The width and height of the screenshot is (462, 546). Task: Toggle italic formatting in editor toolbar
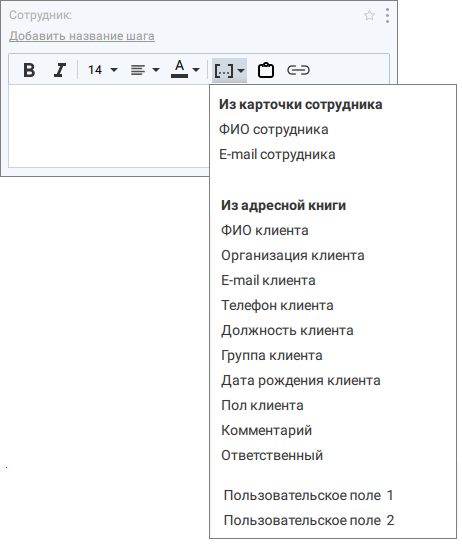pyautogui.click(x=60, y=70)
